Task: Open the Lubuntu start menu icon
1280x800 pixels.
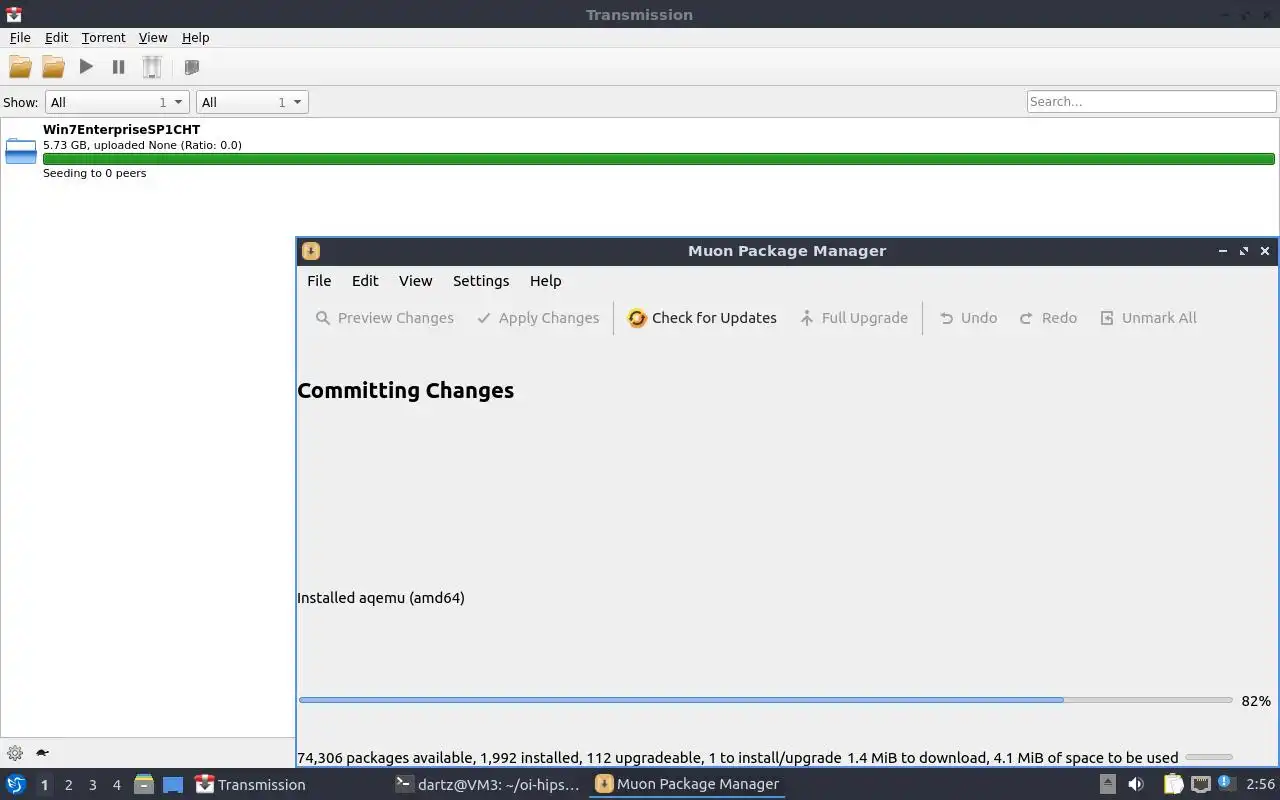Action: tap(15, 785)
